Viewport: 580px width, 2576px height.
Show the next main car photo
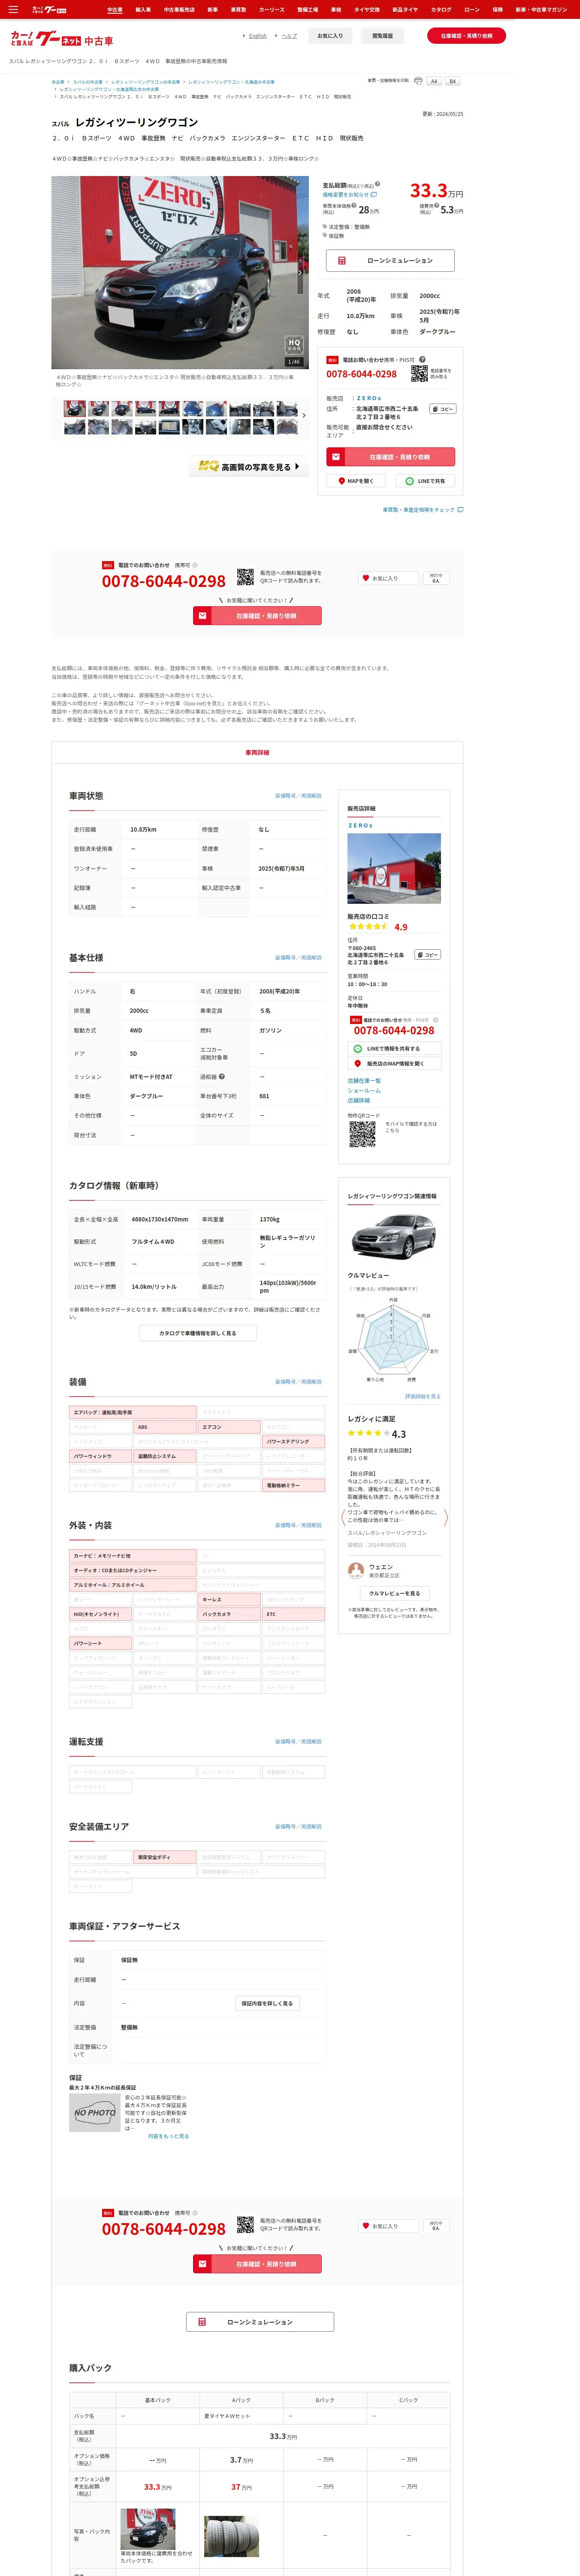[300, 272]
